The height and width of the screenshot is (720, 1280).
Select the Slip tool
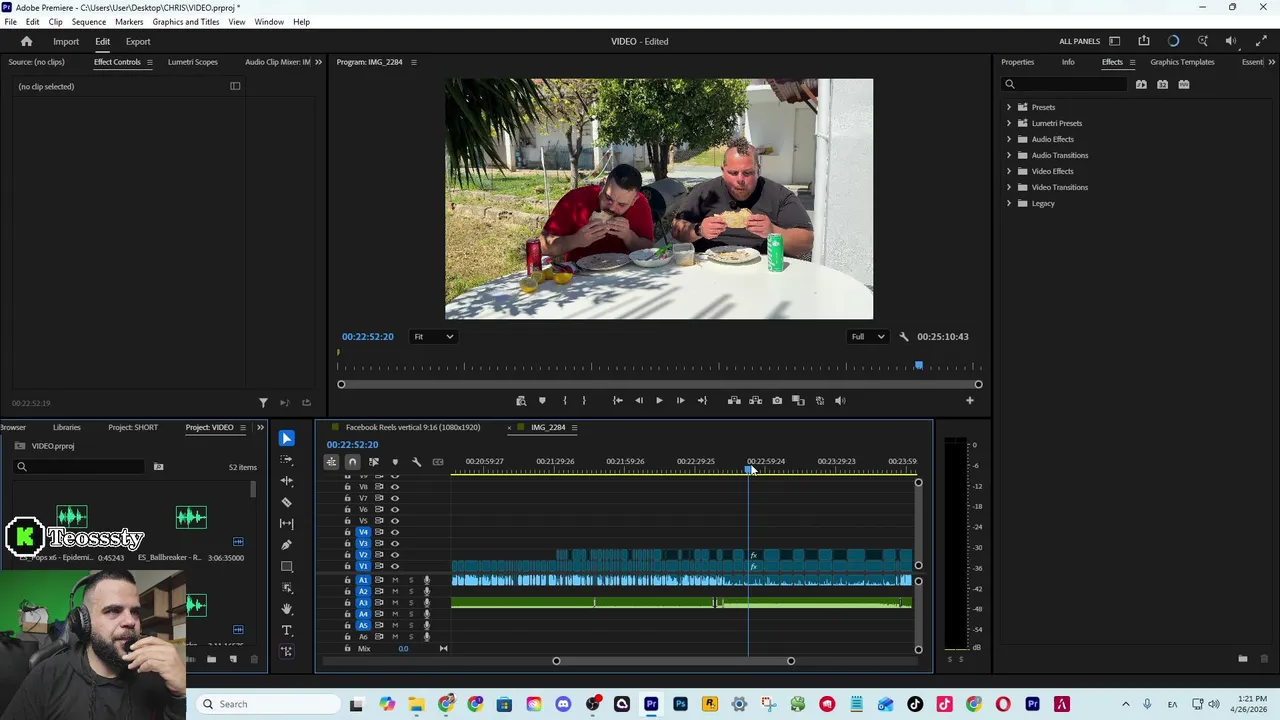(x=287, y=523)
